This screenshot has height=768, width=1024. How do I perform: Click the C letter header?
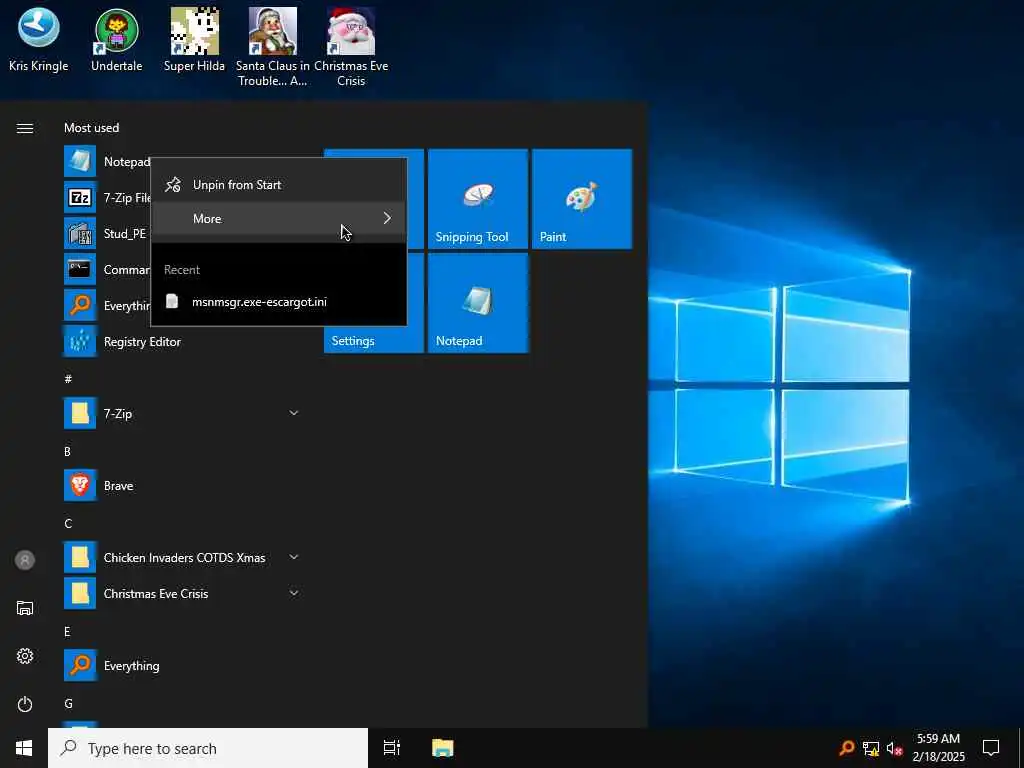(x=68, y=523)
